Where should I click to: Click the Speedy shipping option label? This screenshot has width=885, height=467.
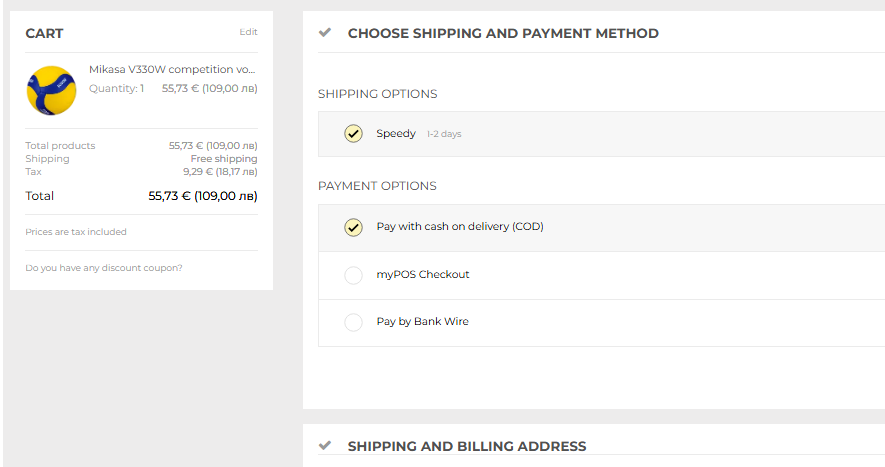(396, 134)
